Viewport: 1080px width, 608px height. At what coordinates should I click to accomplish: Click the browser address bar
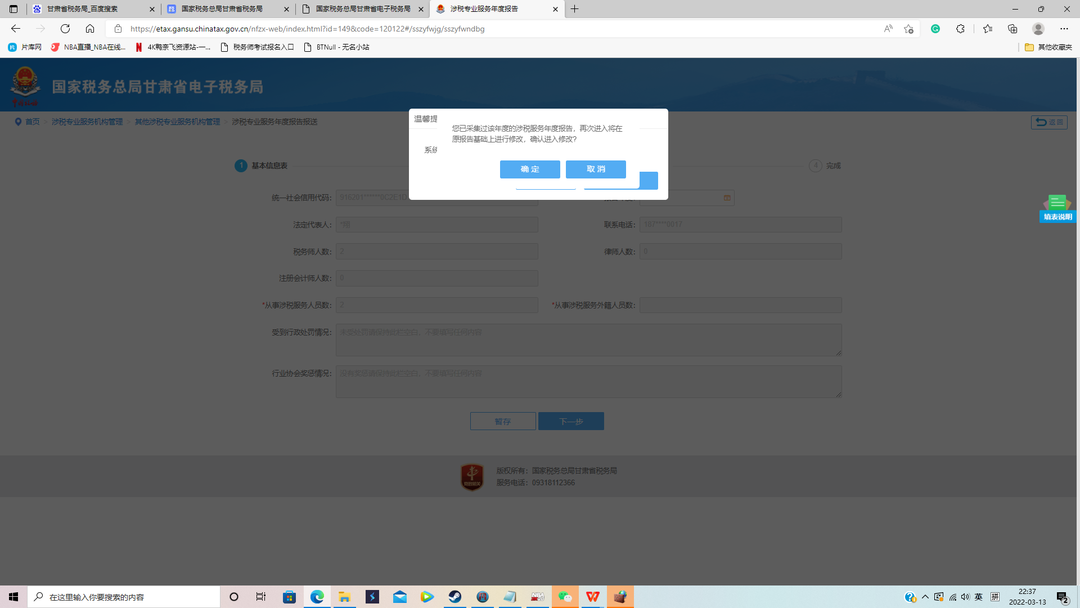click(x=496, y=29)
